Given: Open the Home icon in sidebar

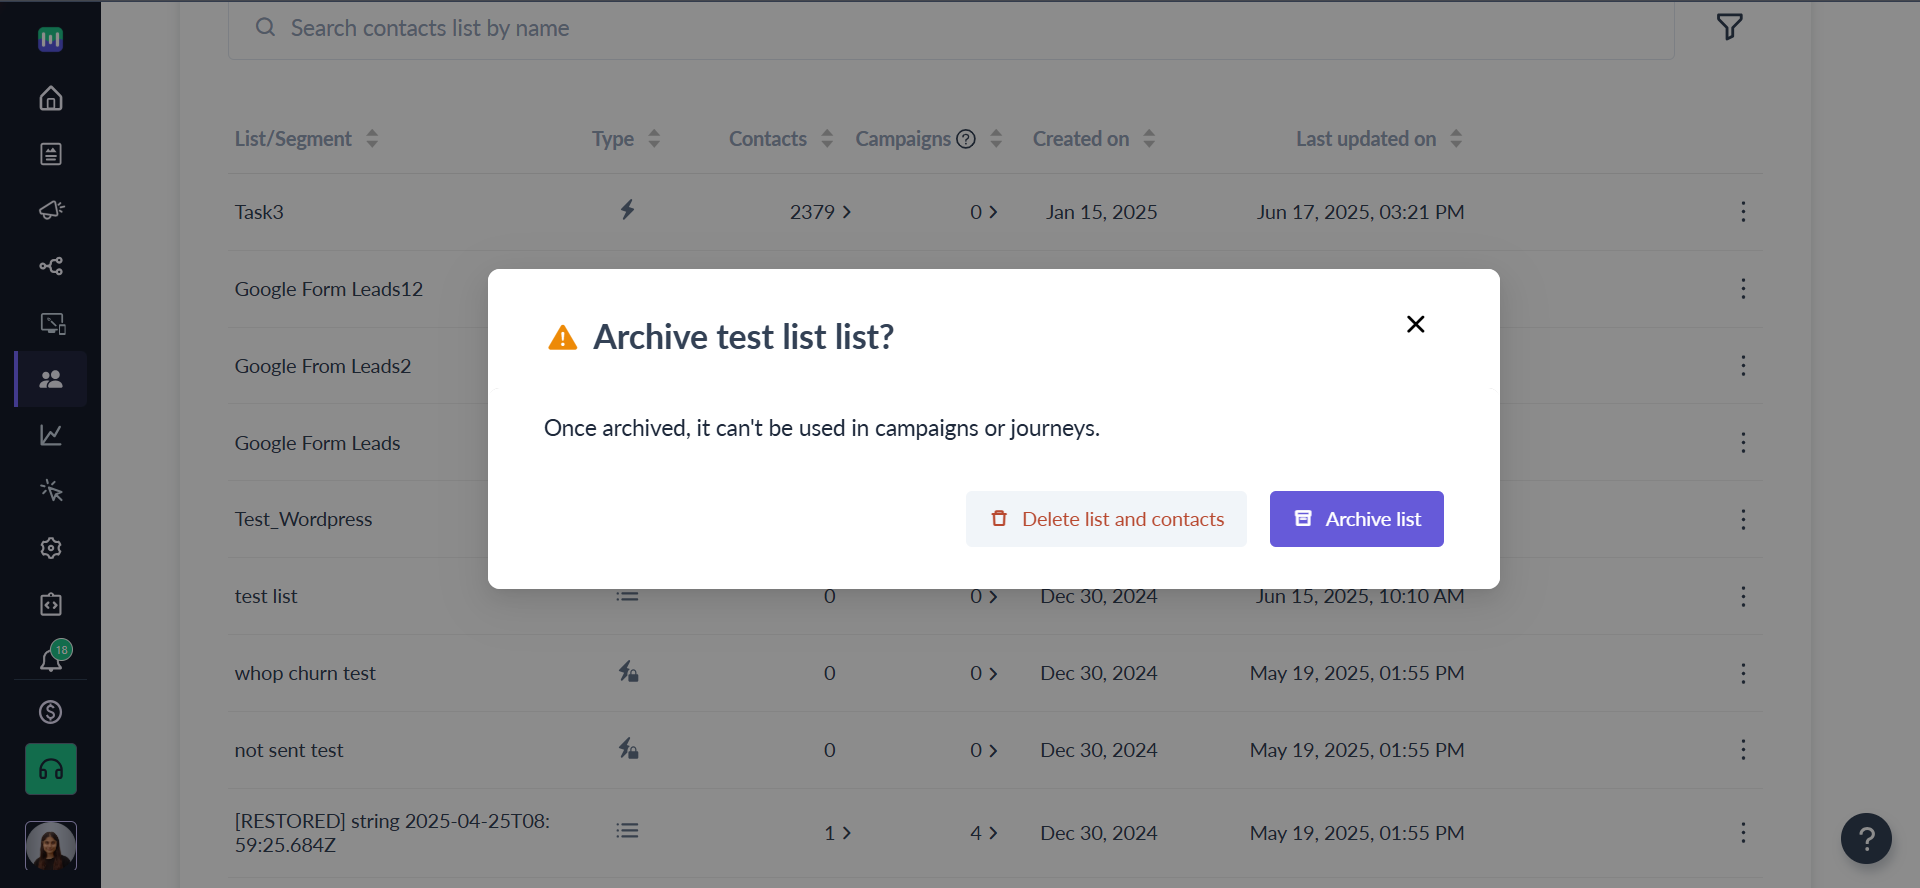Looking at the screenshot, I should click(x=51, y=98).
